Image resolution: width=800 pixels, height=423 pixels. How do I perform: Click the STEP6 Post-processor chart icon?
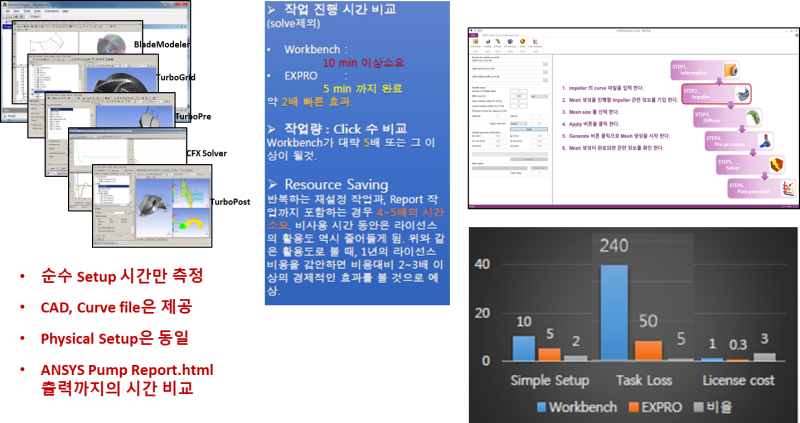pos(788,188)
